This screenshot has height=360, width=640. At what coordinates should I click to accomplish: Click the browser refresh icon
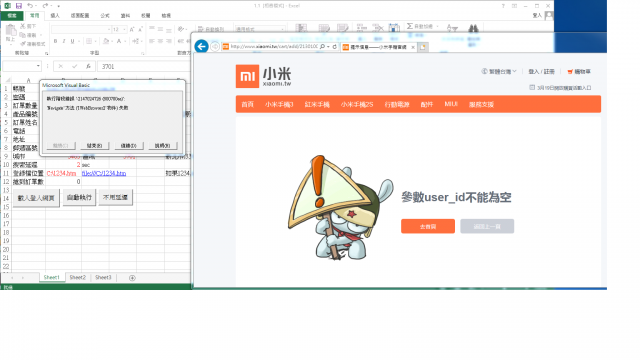point(335,47)
